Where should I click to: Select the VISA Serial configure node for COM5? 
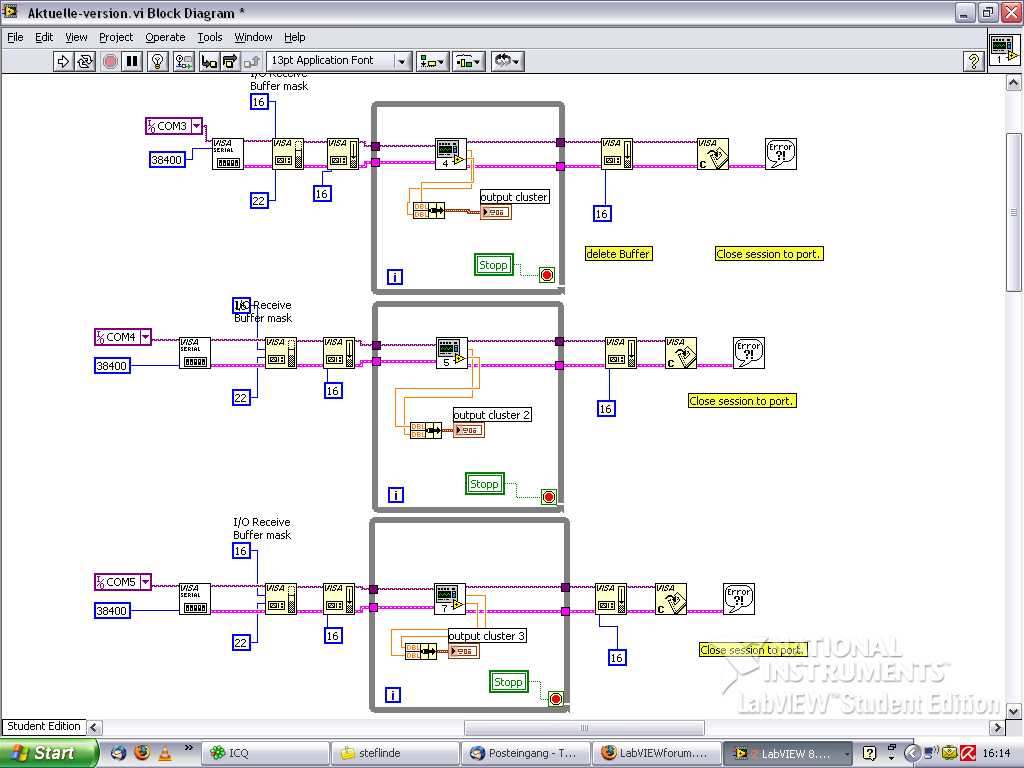195,599
